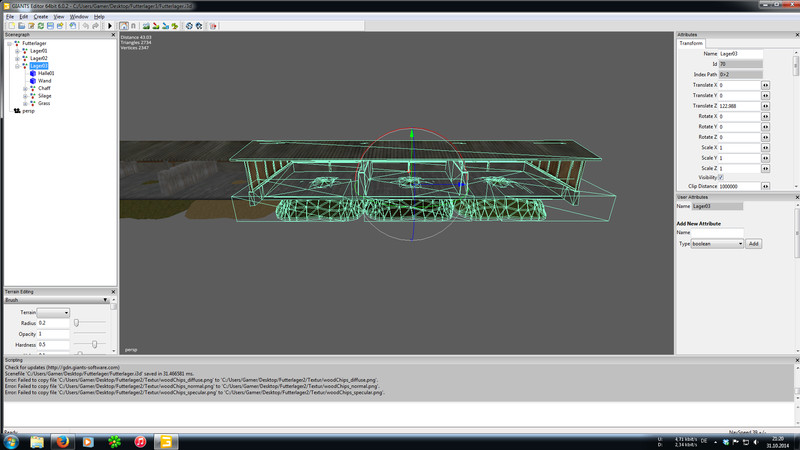
Task: Expand the Silage tree node
Action: pos(25,96)
